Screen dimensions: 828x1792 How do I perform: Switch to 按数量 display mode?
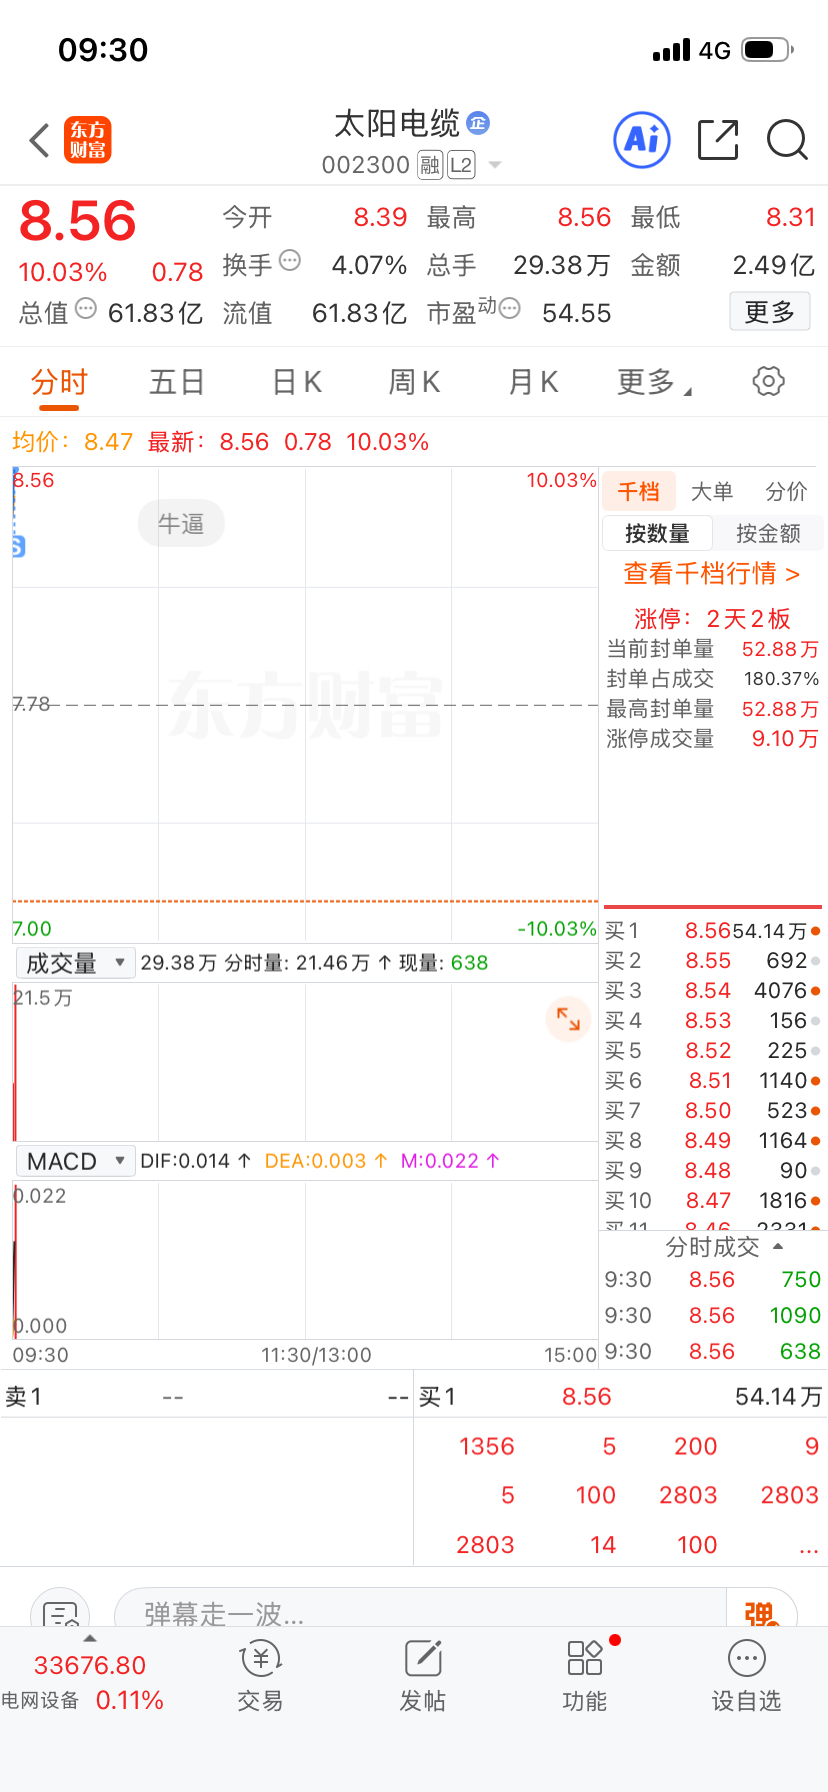click(657, 533)
